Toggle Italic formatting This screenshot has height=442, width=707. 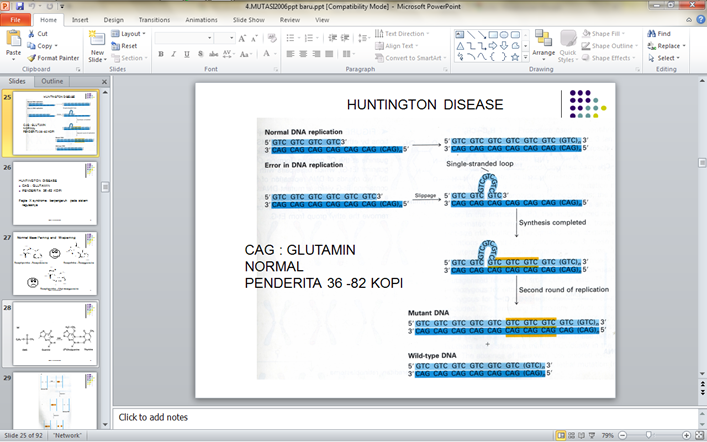pos(174,54)
